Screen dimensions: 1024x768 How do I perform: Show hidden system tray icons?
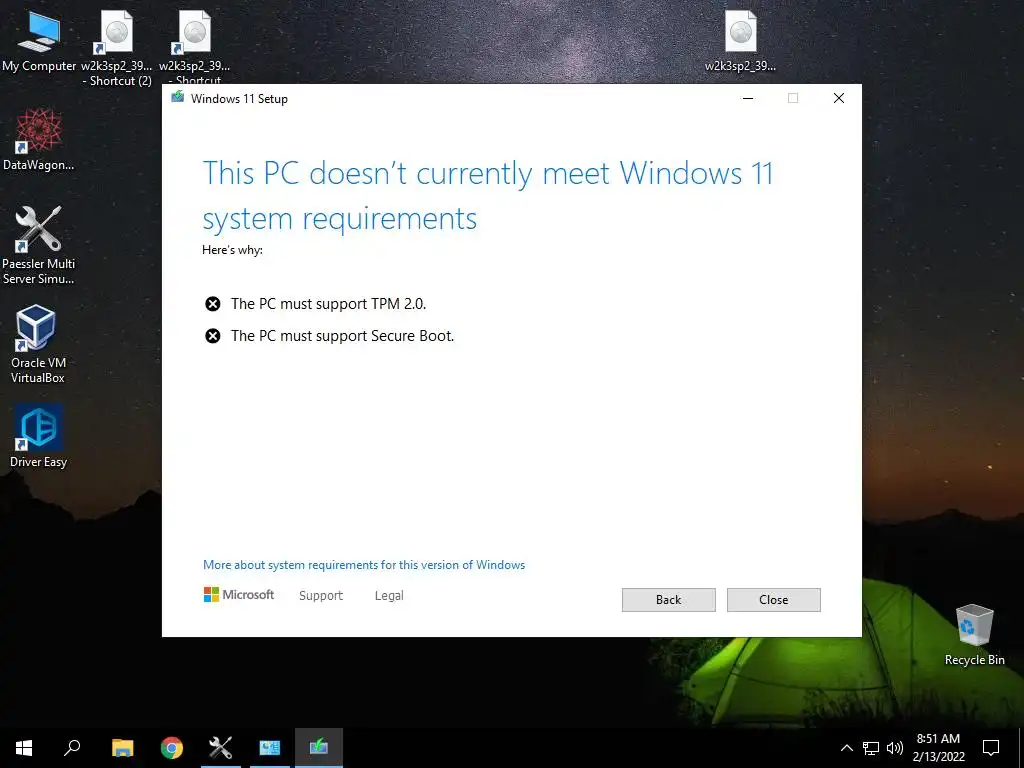click(x=846, y=748)
